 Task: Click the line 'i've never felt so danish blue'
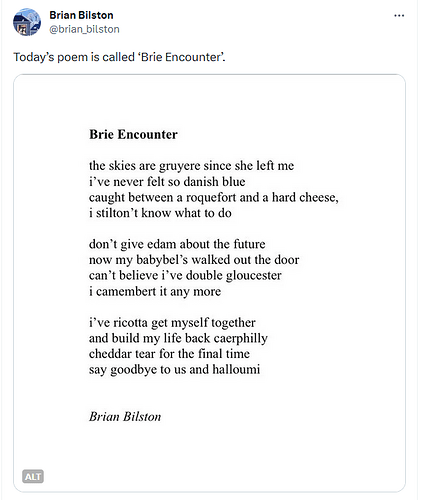(167, 181)
